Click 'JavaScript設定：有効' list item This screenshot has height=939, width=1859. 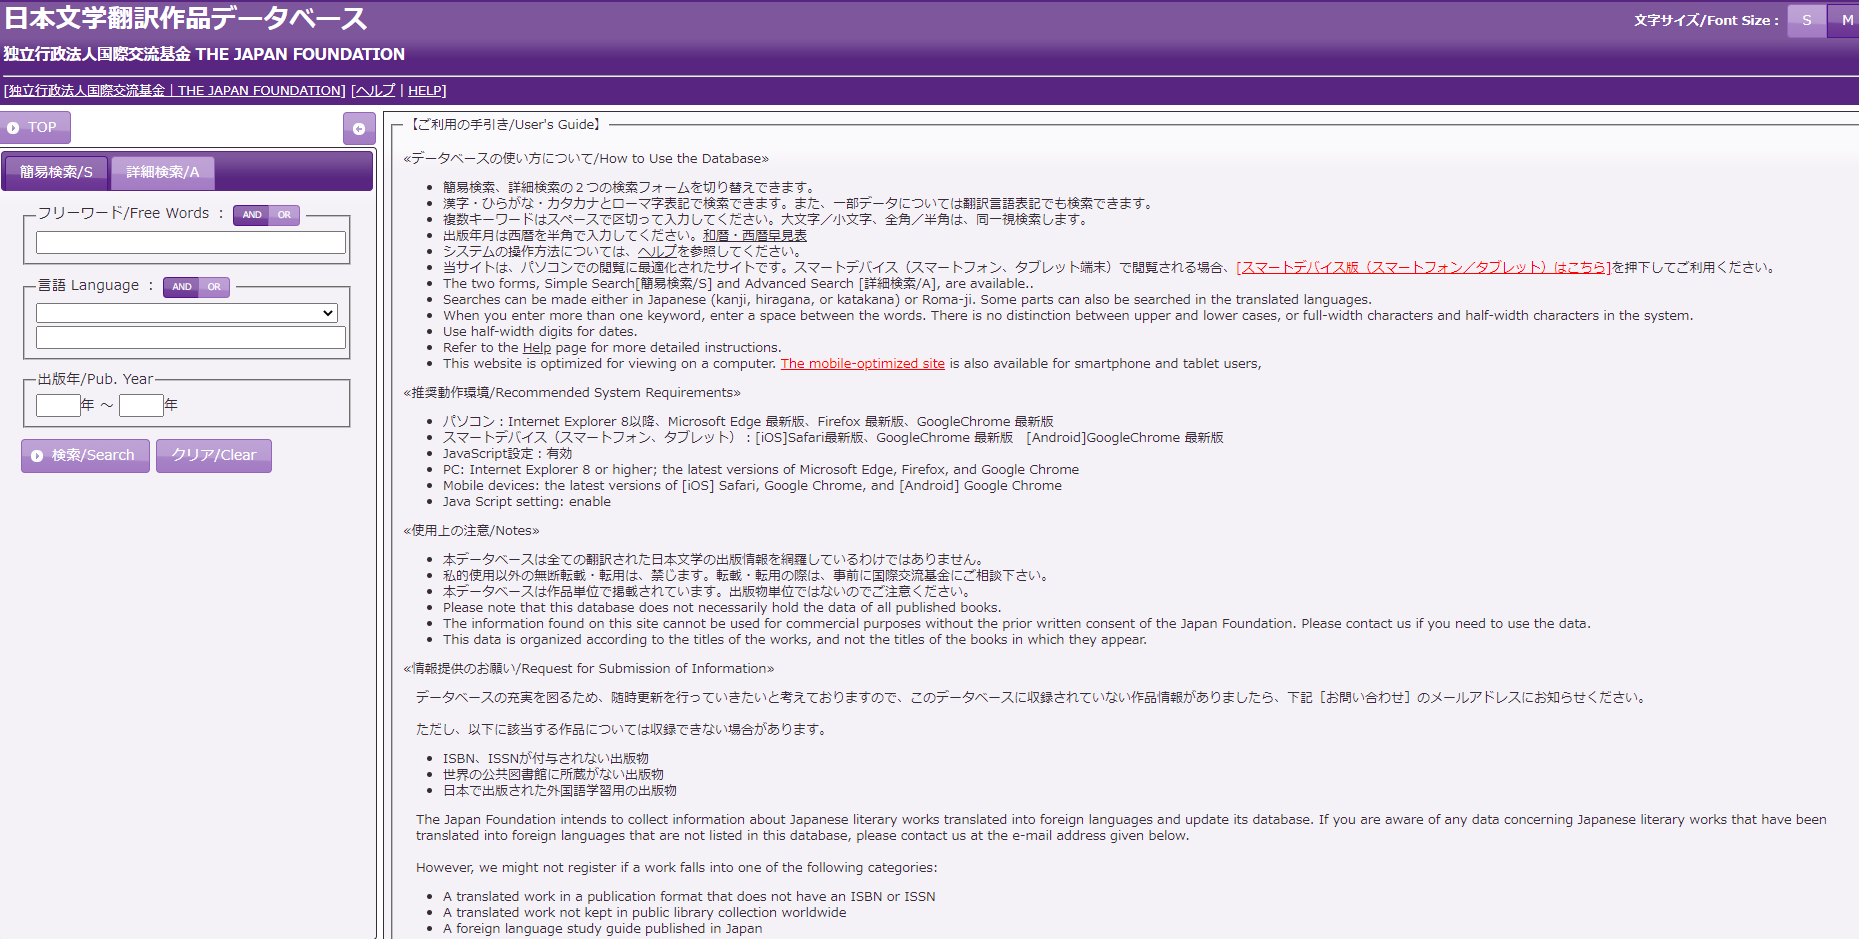pyautogui.click(x=508, y=454)
